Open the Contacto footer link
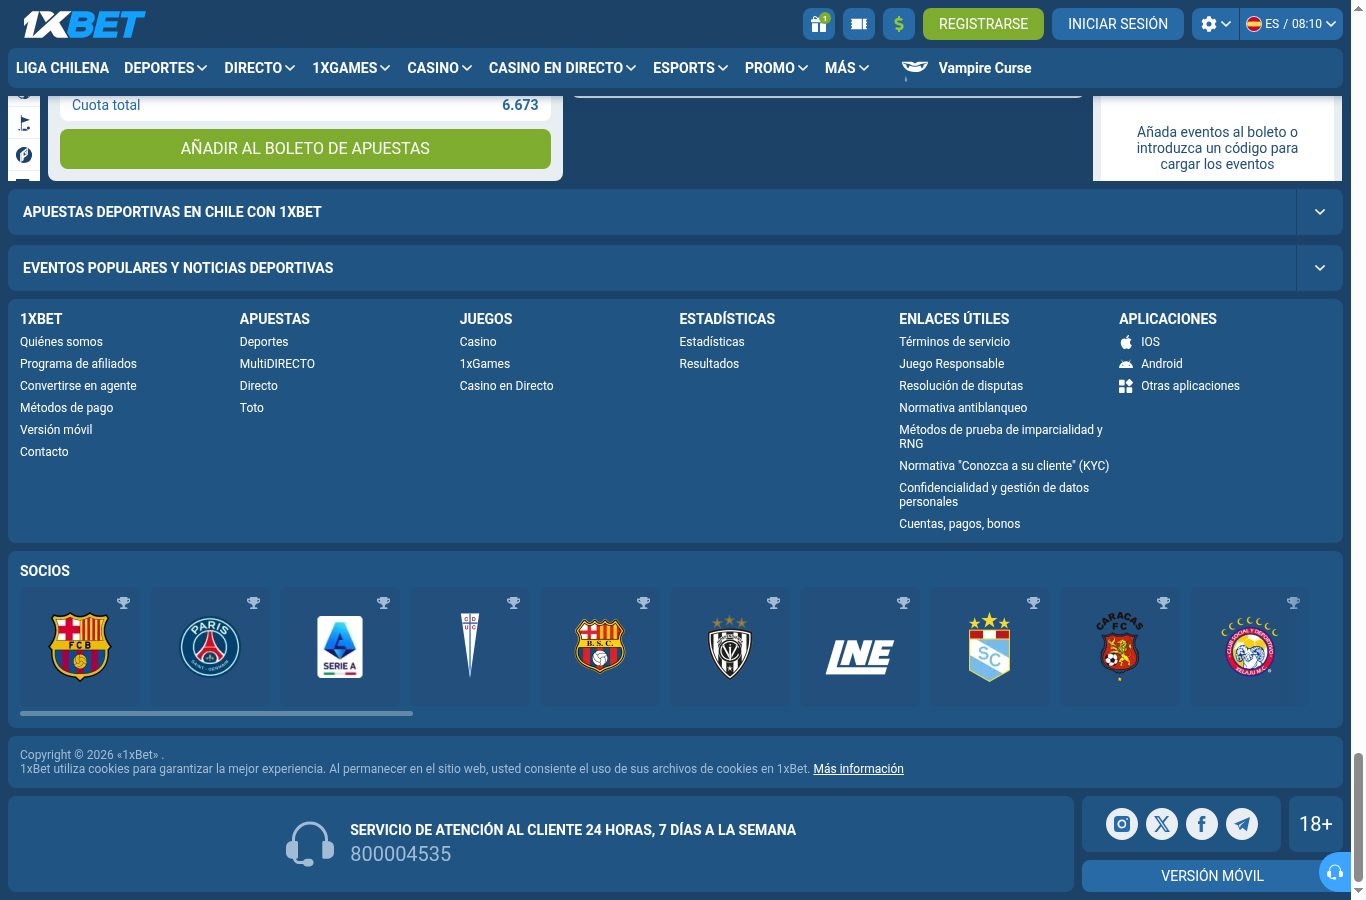Screen dimensions: 1366x900 tap(44, 452)
